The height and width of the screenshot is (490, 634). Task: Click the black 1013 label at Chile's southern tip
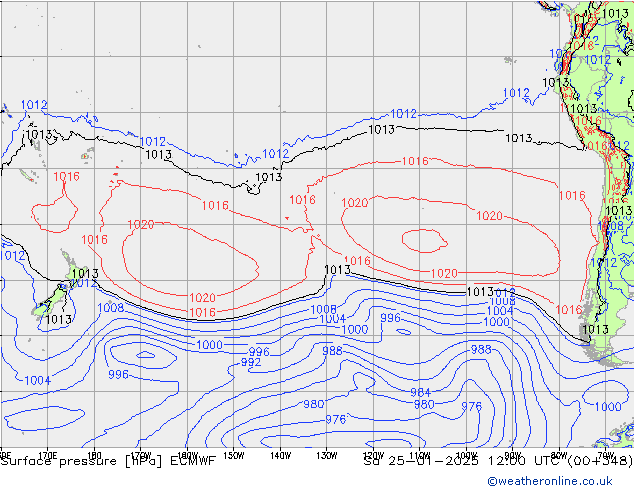pos(596,329)
